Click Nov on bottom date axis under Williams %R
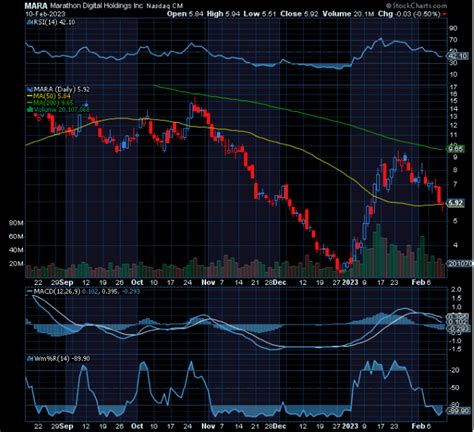The image size is (474, 432). (x=208, y=426)
